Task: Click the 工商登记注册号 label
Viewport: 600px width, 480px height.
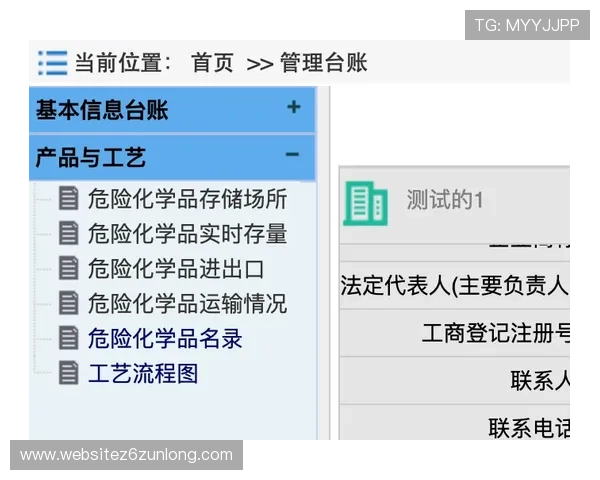Action: coord(496,333)
